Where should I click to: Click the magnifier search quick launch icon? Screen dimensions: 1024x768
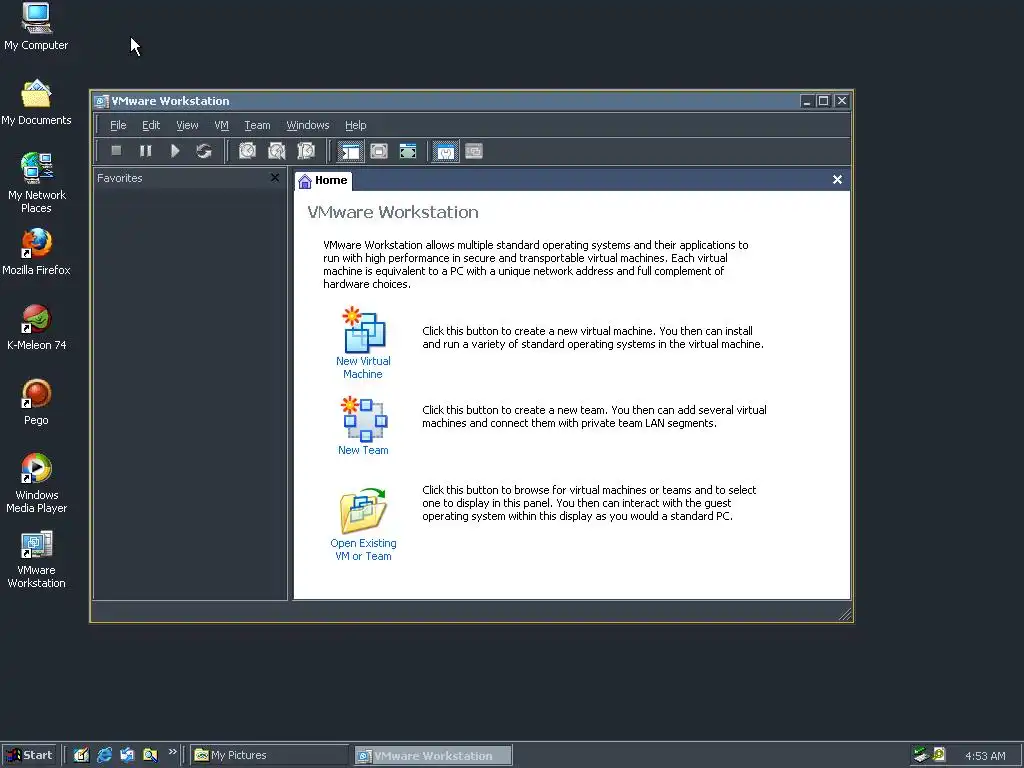(x=150, y=755)
